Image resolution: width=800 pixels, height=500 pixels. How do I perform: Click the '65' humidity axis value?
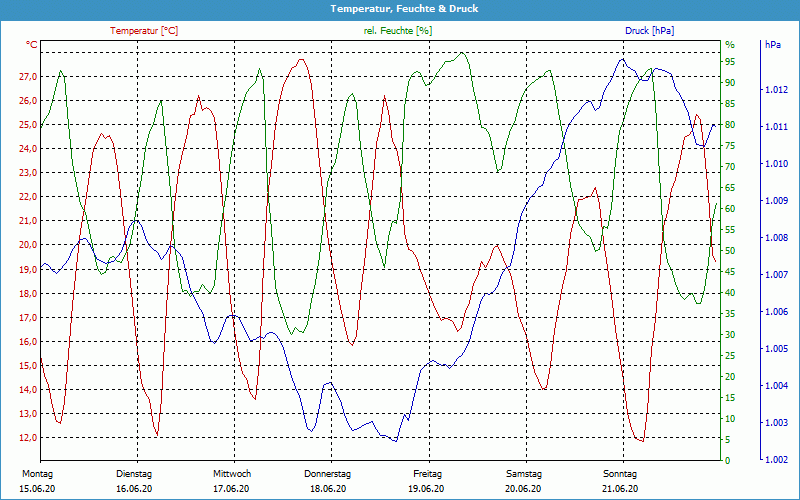(730, 188)
